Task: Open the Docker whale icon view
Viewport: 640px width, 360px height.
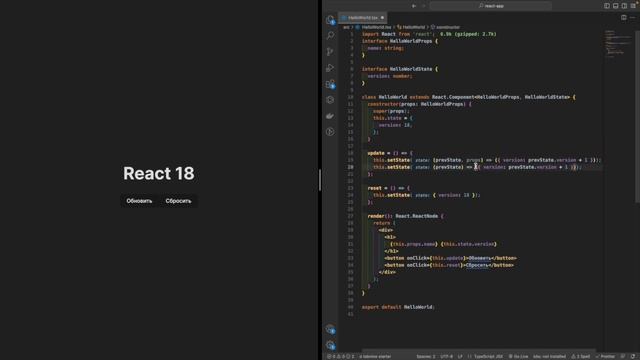Action: click(330, 116)
